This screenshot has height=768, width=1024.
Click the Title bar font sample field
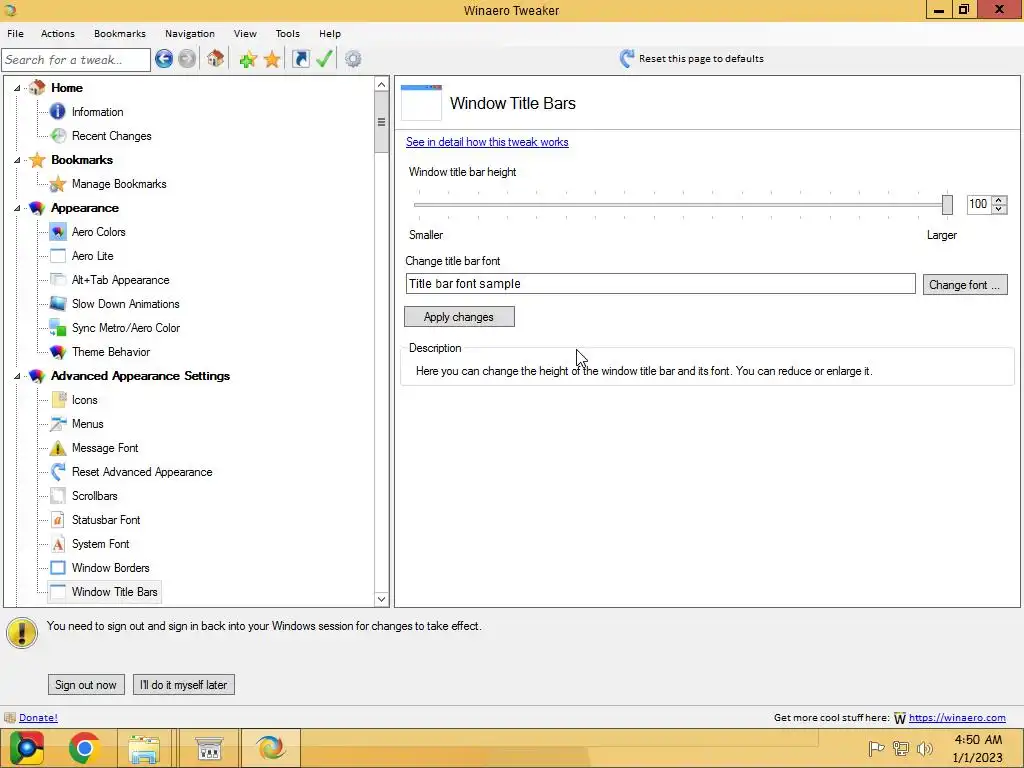tap(660, 283)
